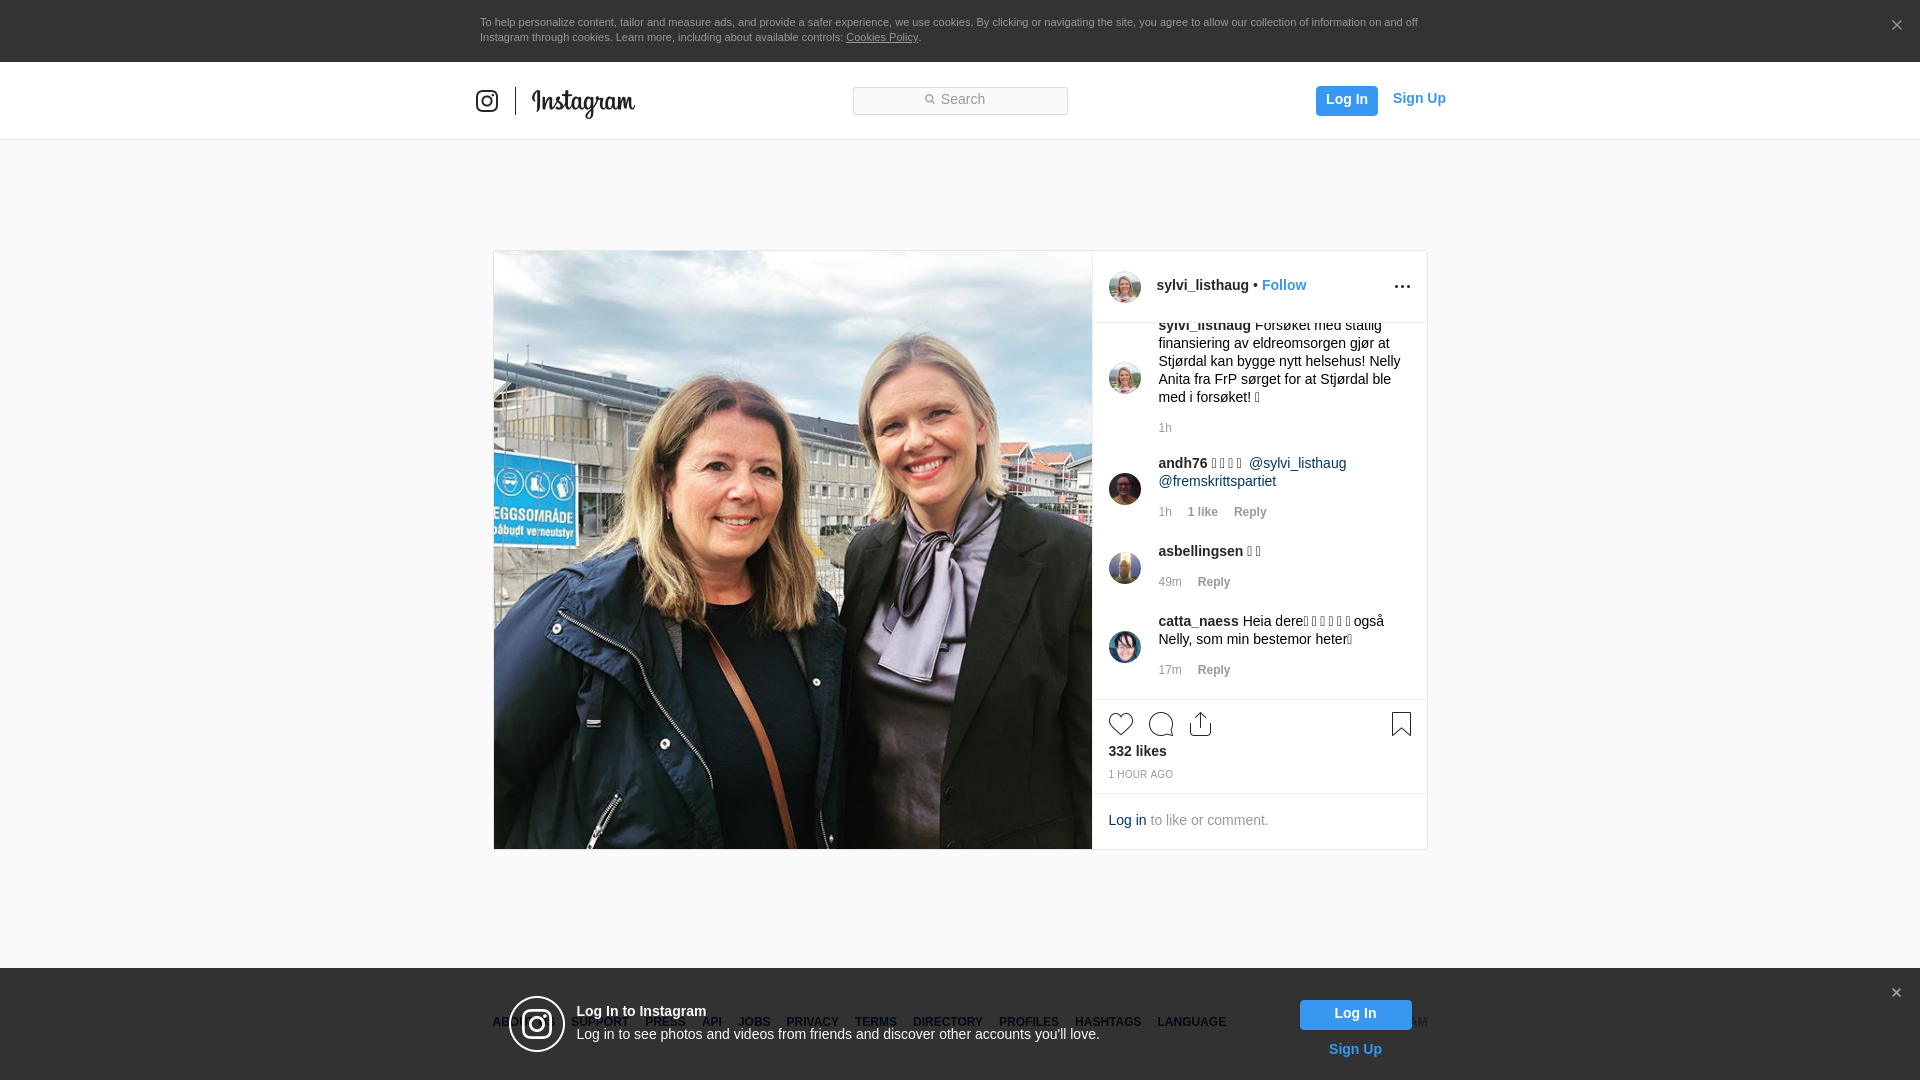Click Sign Up in bottom banner
The height and width of the screenshot is (1080, 1920).
coord(1355,1049)
